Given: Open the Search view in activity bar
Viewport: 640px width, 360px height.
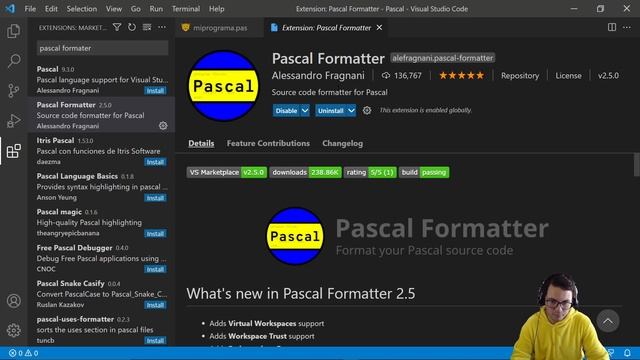Looking at the screenshot, I should point(13,61).
